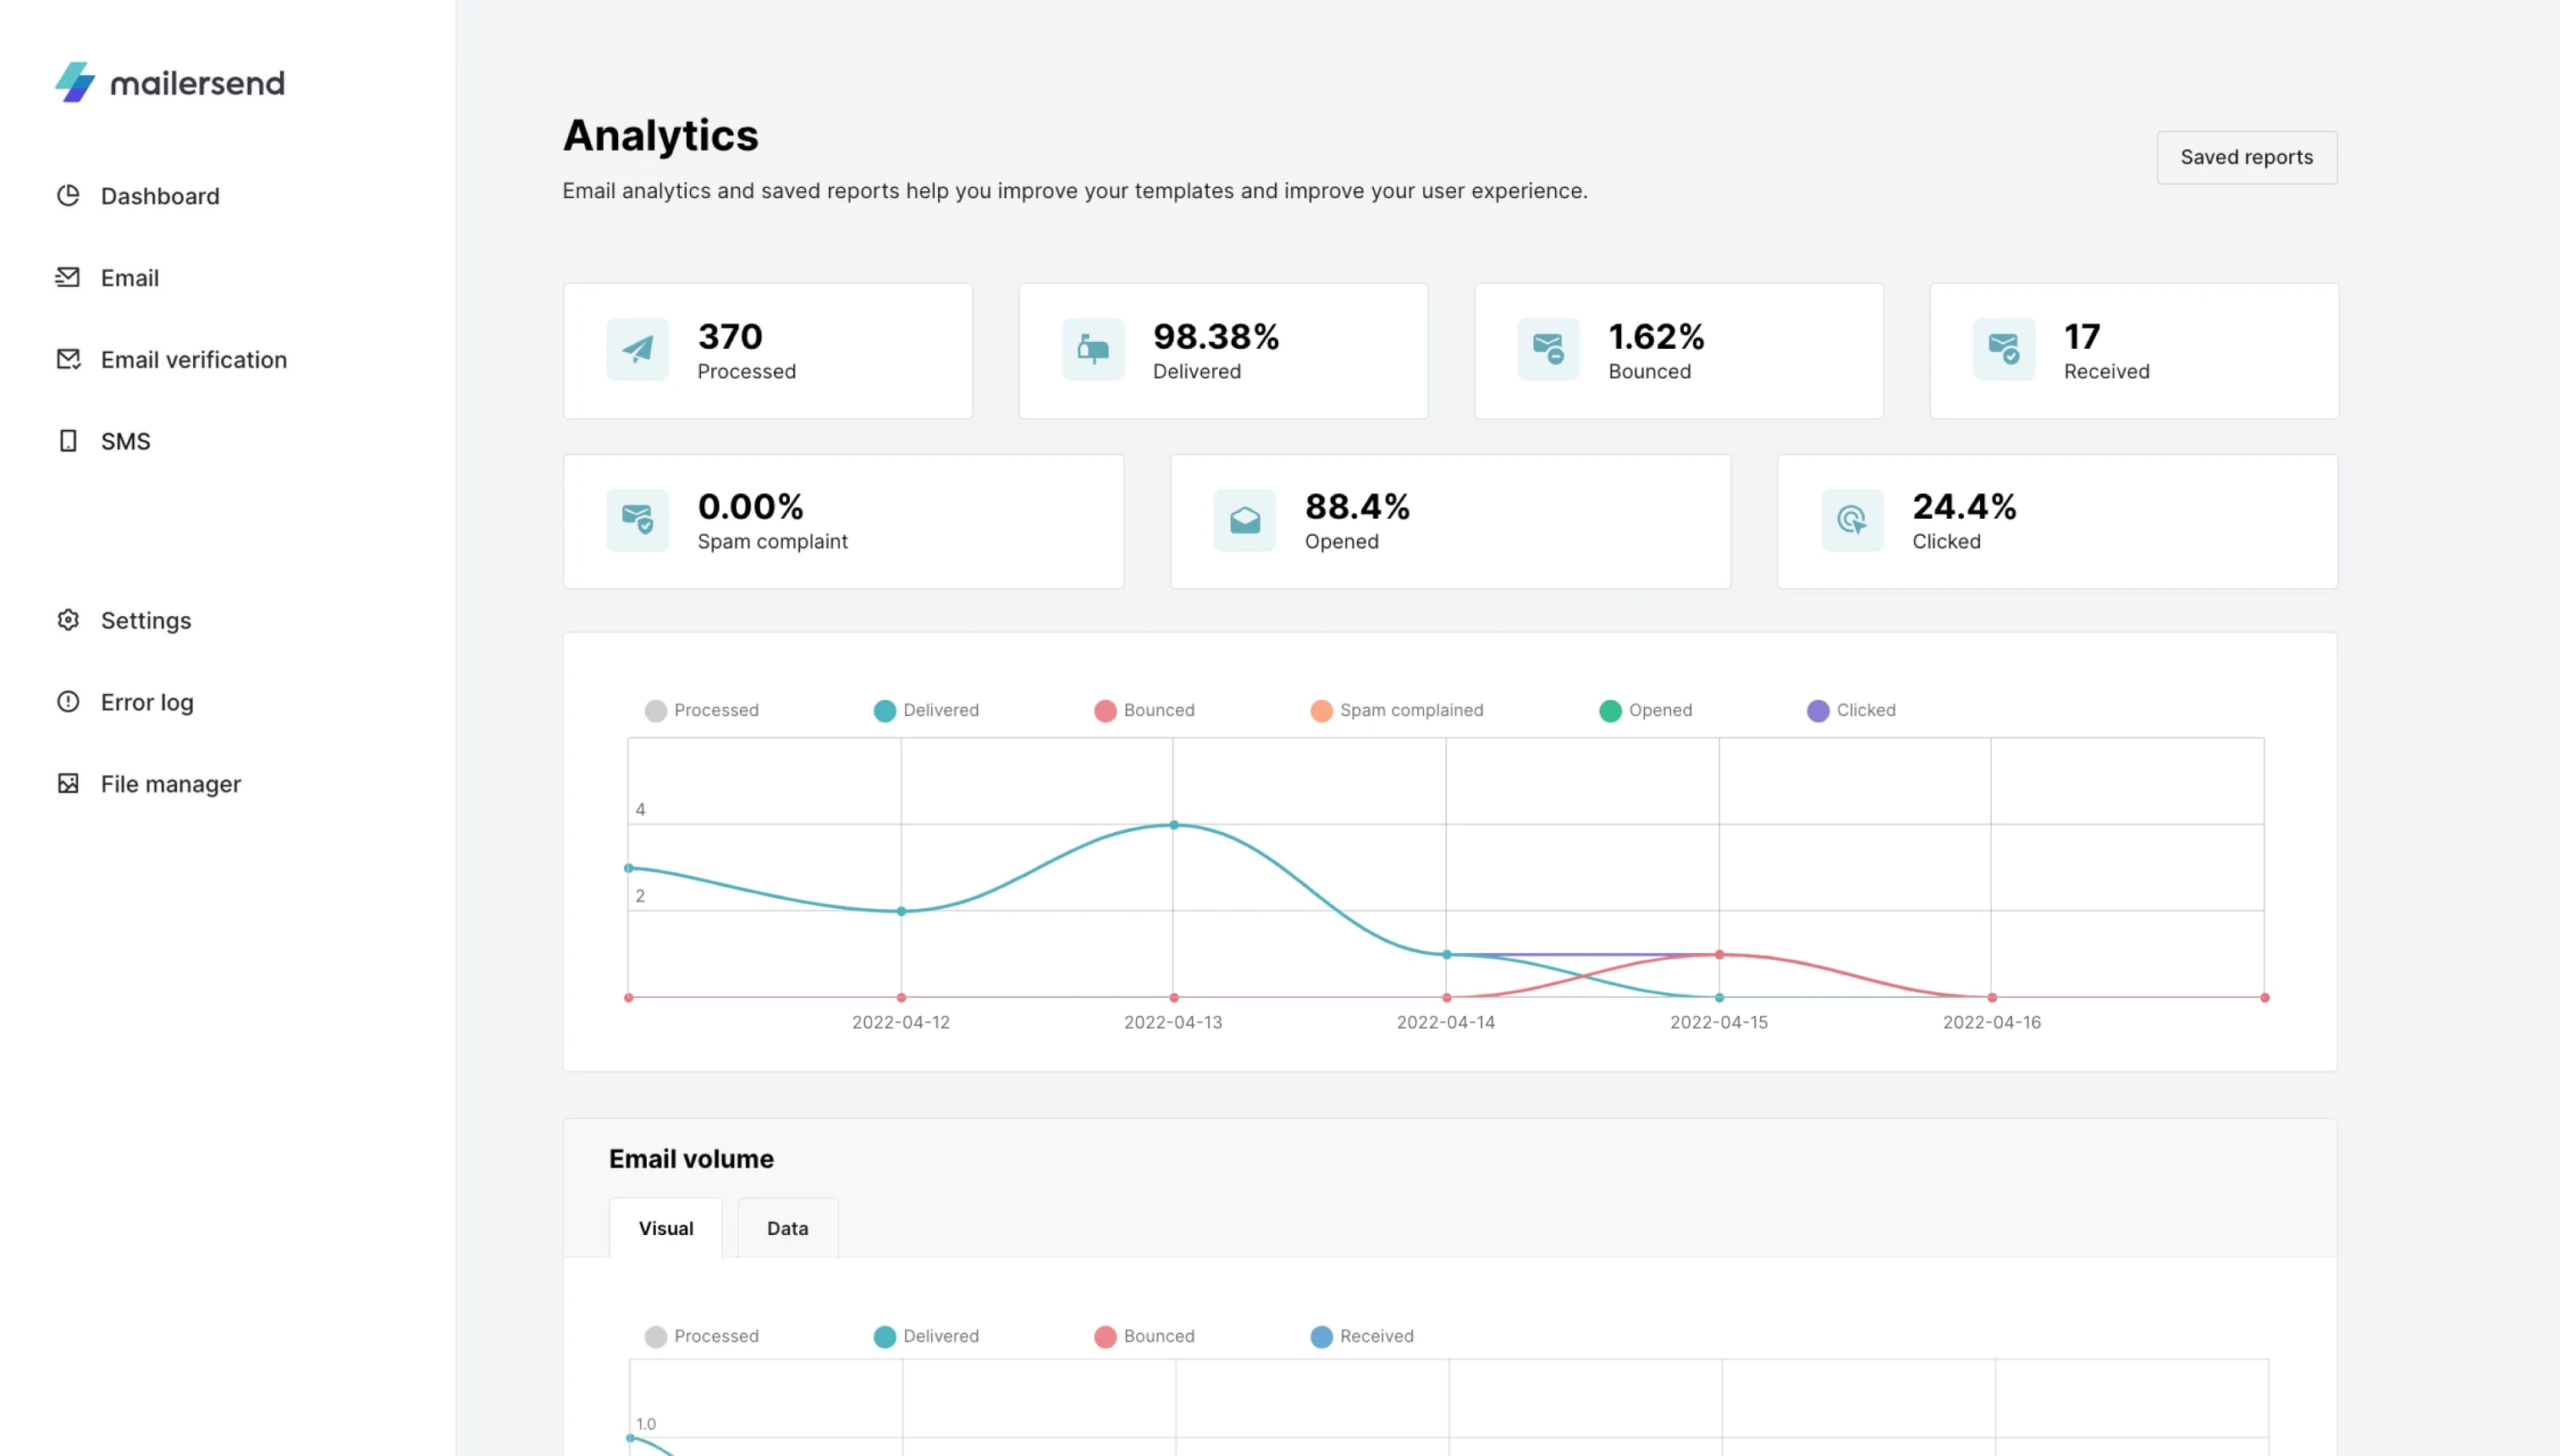The image size is (2560, 1456).
Task: Click the 2022-04-14 axis date label
Action: (1446, 1022)
